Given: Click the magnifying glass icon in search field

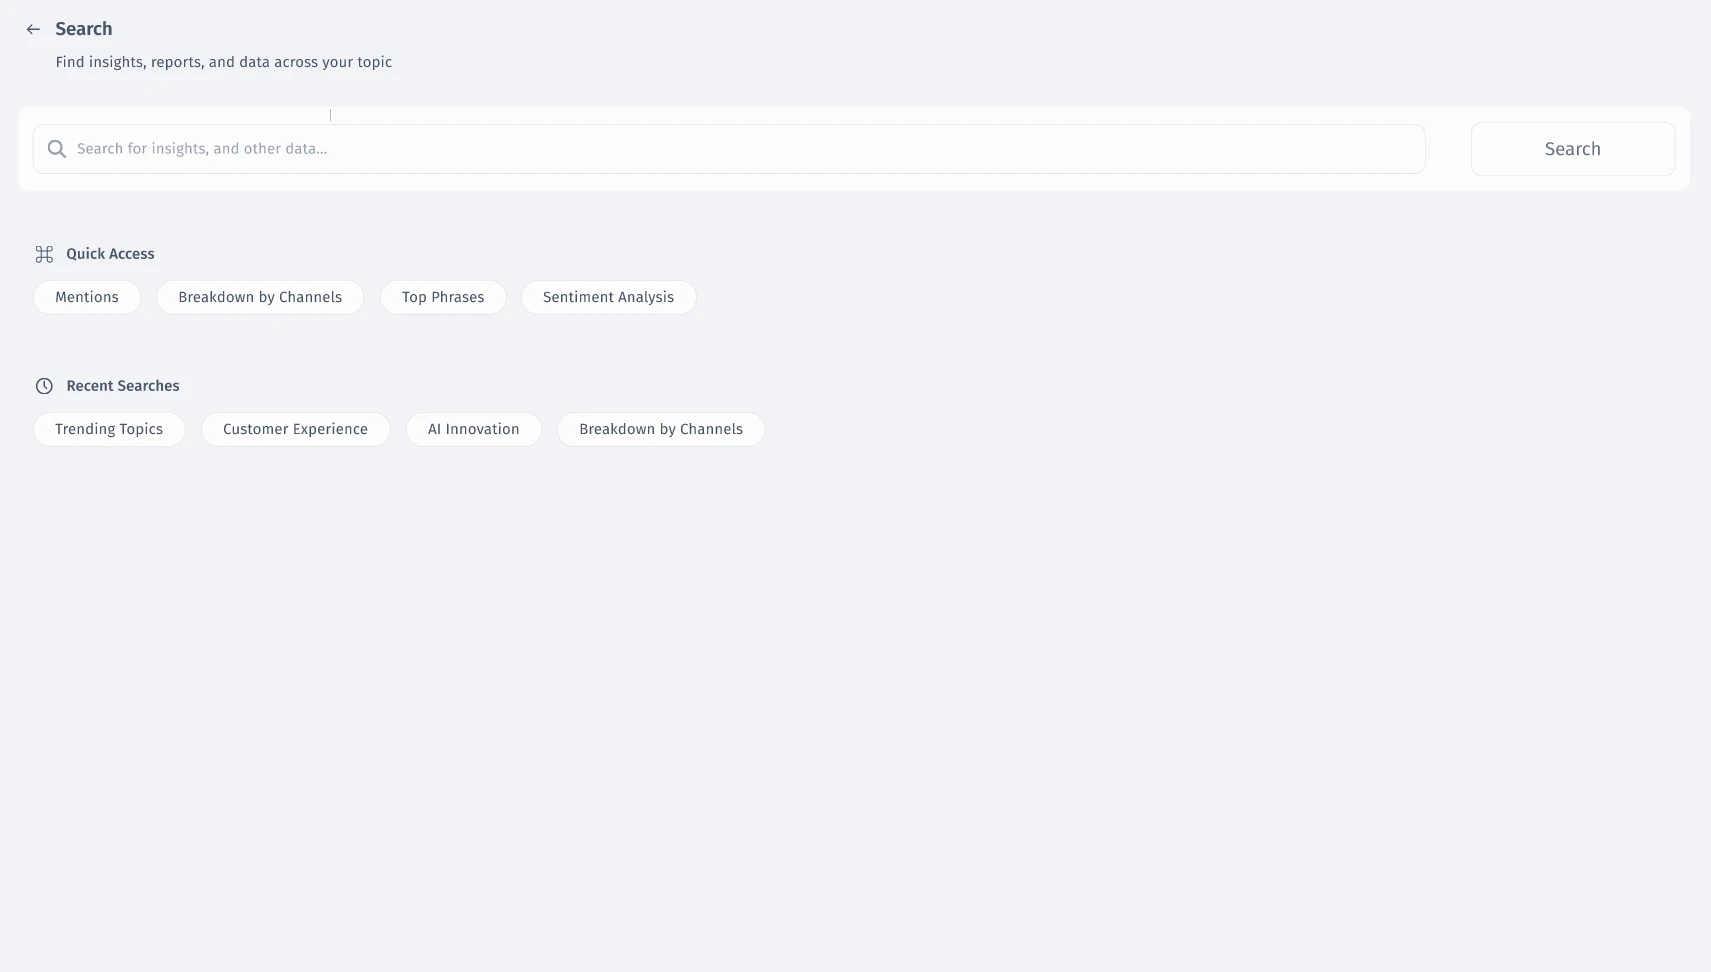Looking at the screenshot, I should [57, 149].
